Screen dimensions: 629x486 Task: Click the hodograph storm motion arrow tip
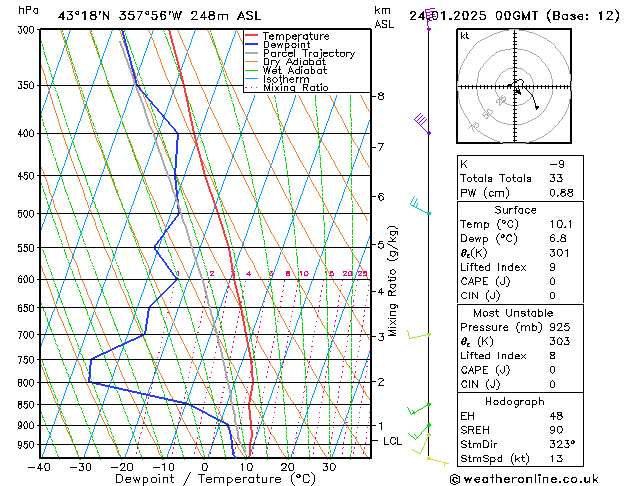pos(537,107)
